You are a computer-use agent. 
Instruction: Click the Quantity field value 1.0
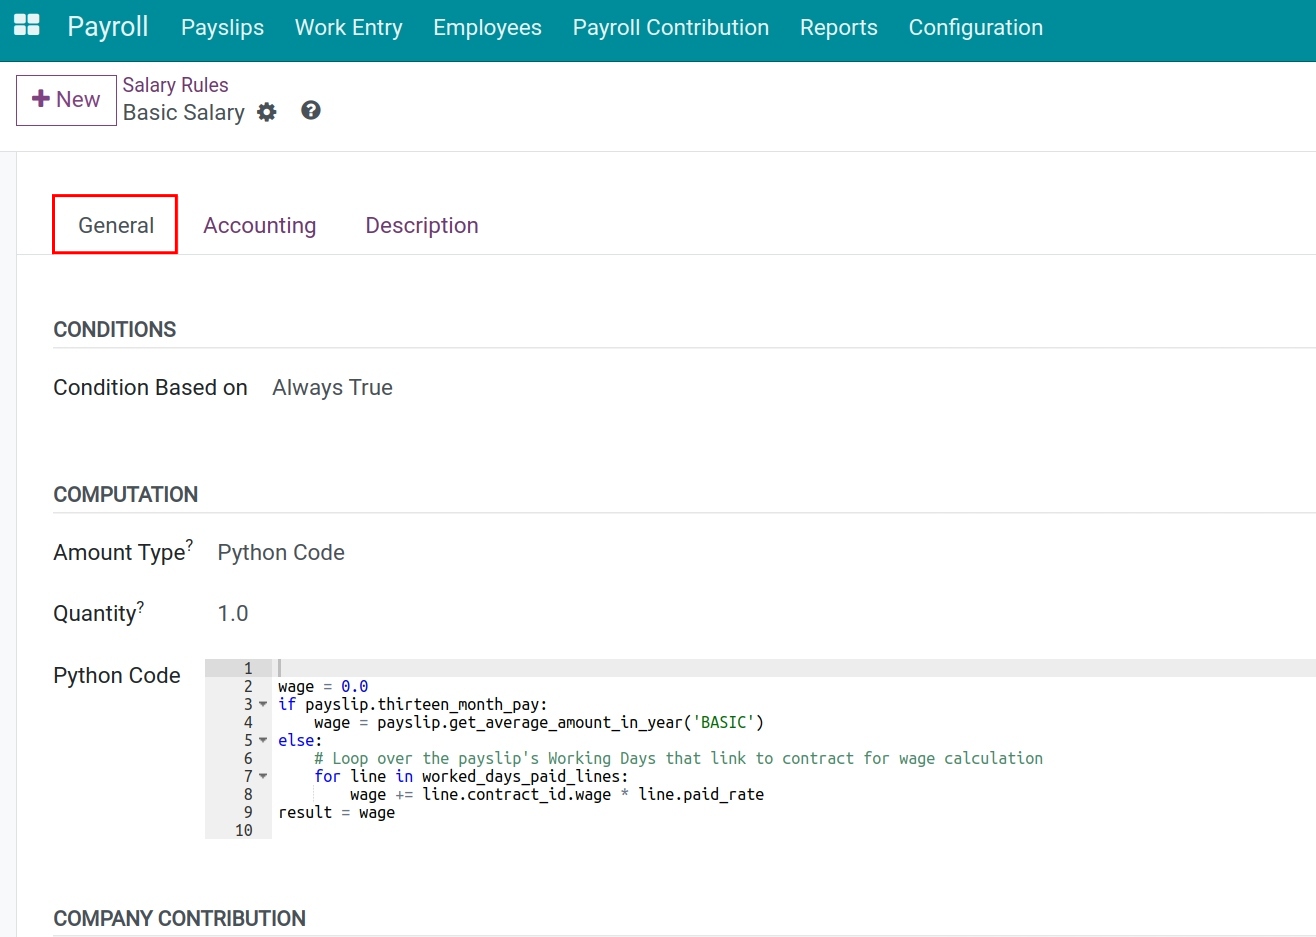pyautogui.click(x=233, y=614)
